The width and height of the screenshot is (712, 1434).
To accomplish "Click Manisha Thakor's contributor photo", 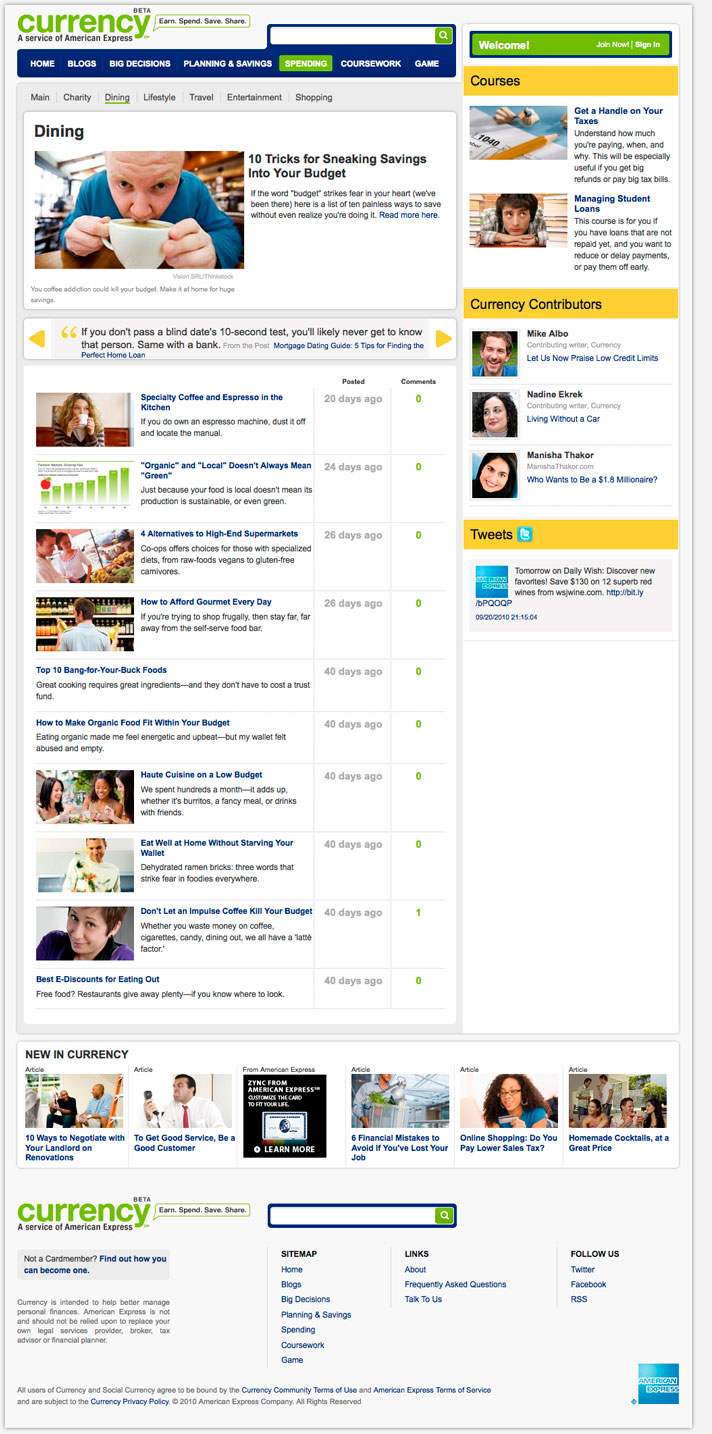I will coord(494,475).
